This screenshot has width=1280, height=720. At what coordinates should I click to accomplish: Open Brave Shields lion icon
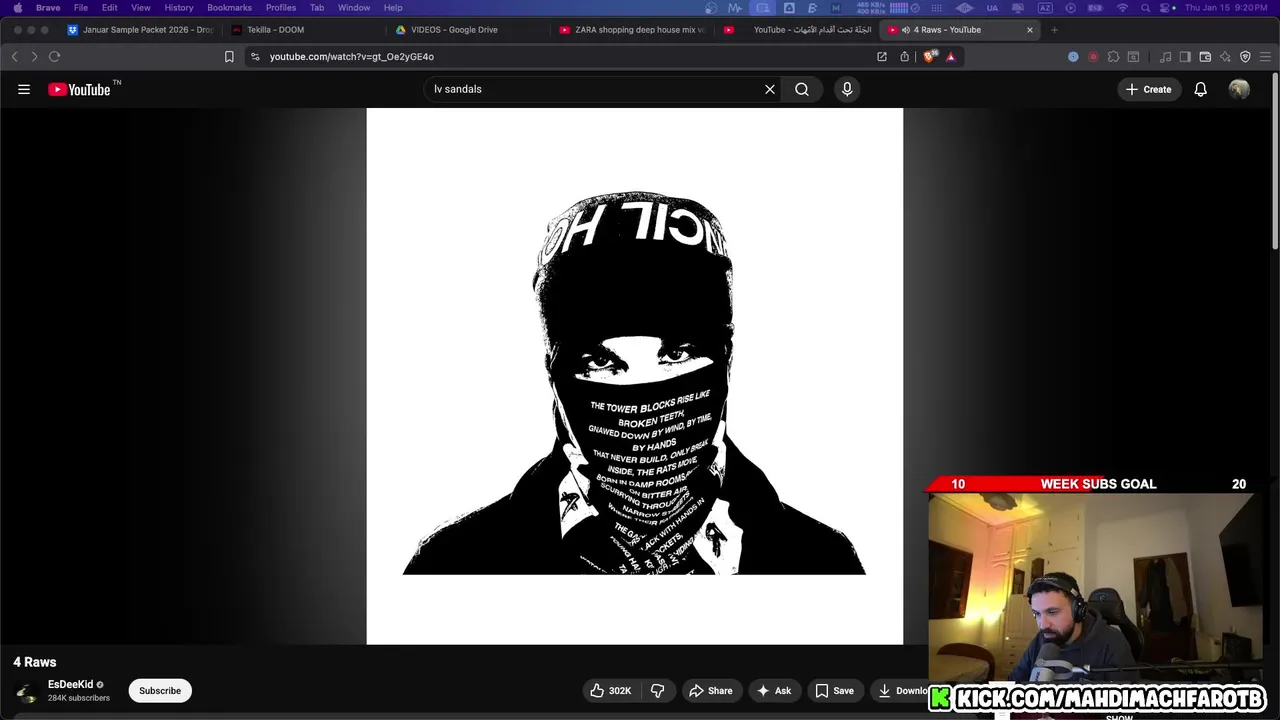pyautogui.click(x=930, y=57)
